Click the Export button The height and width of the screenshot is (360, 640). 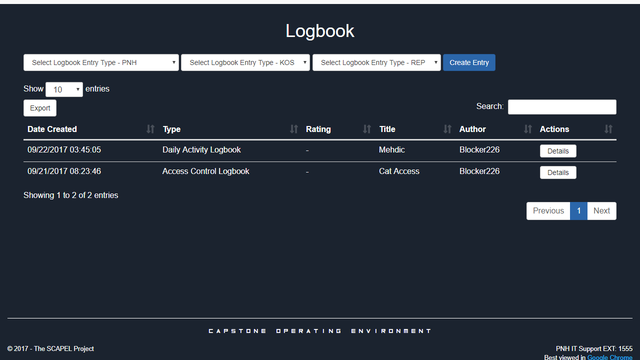[x=40, y=108]
